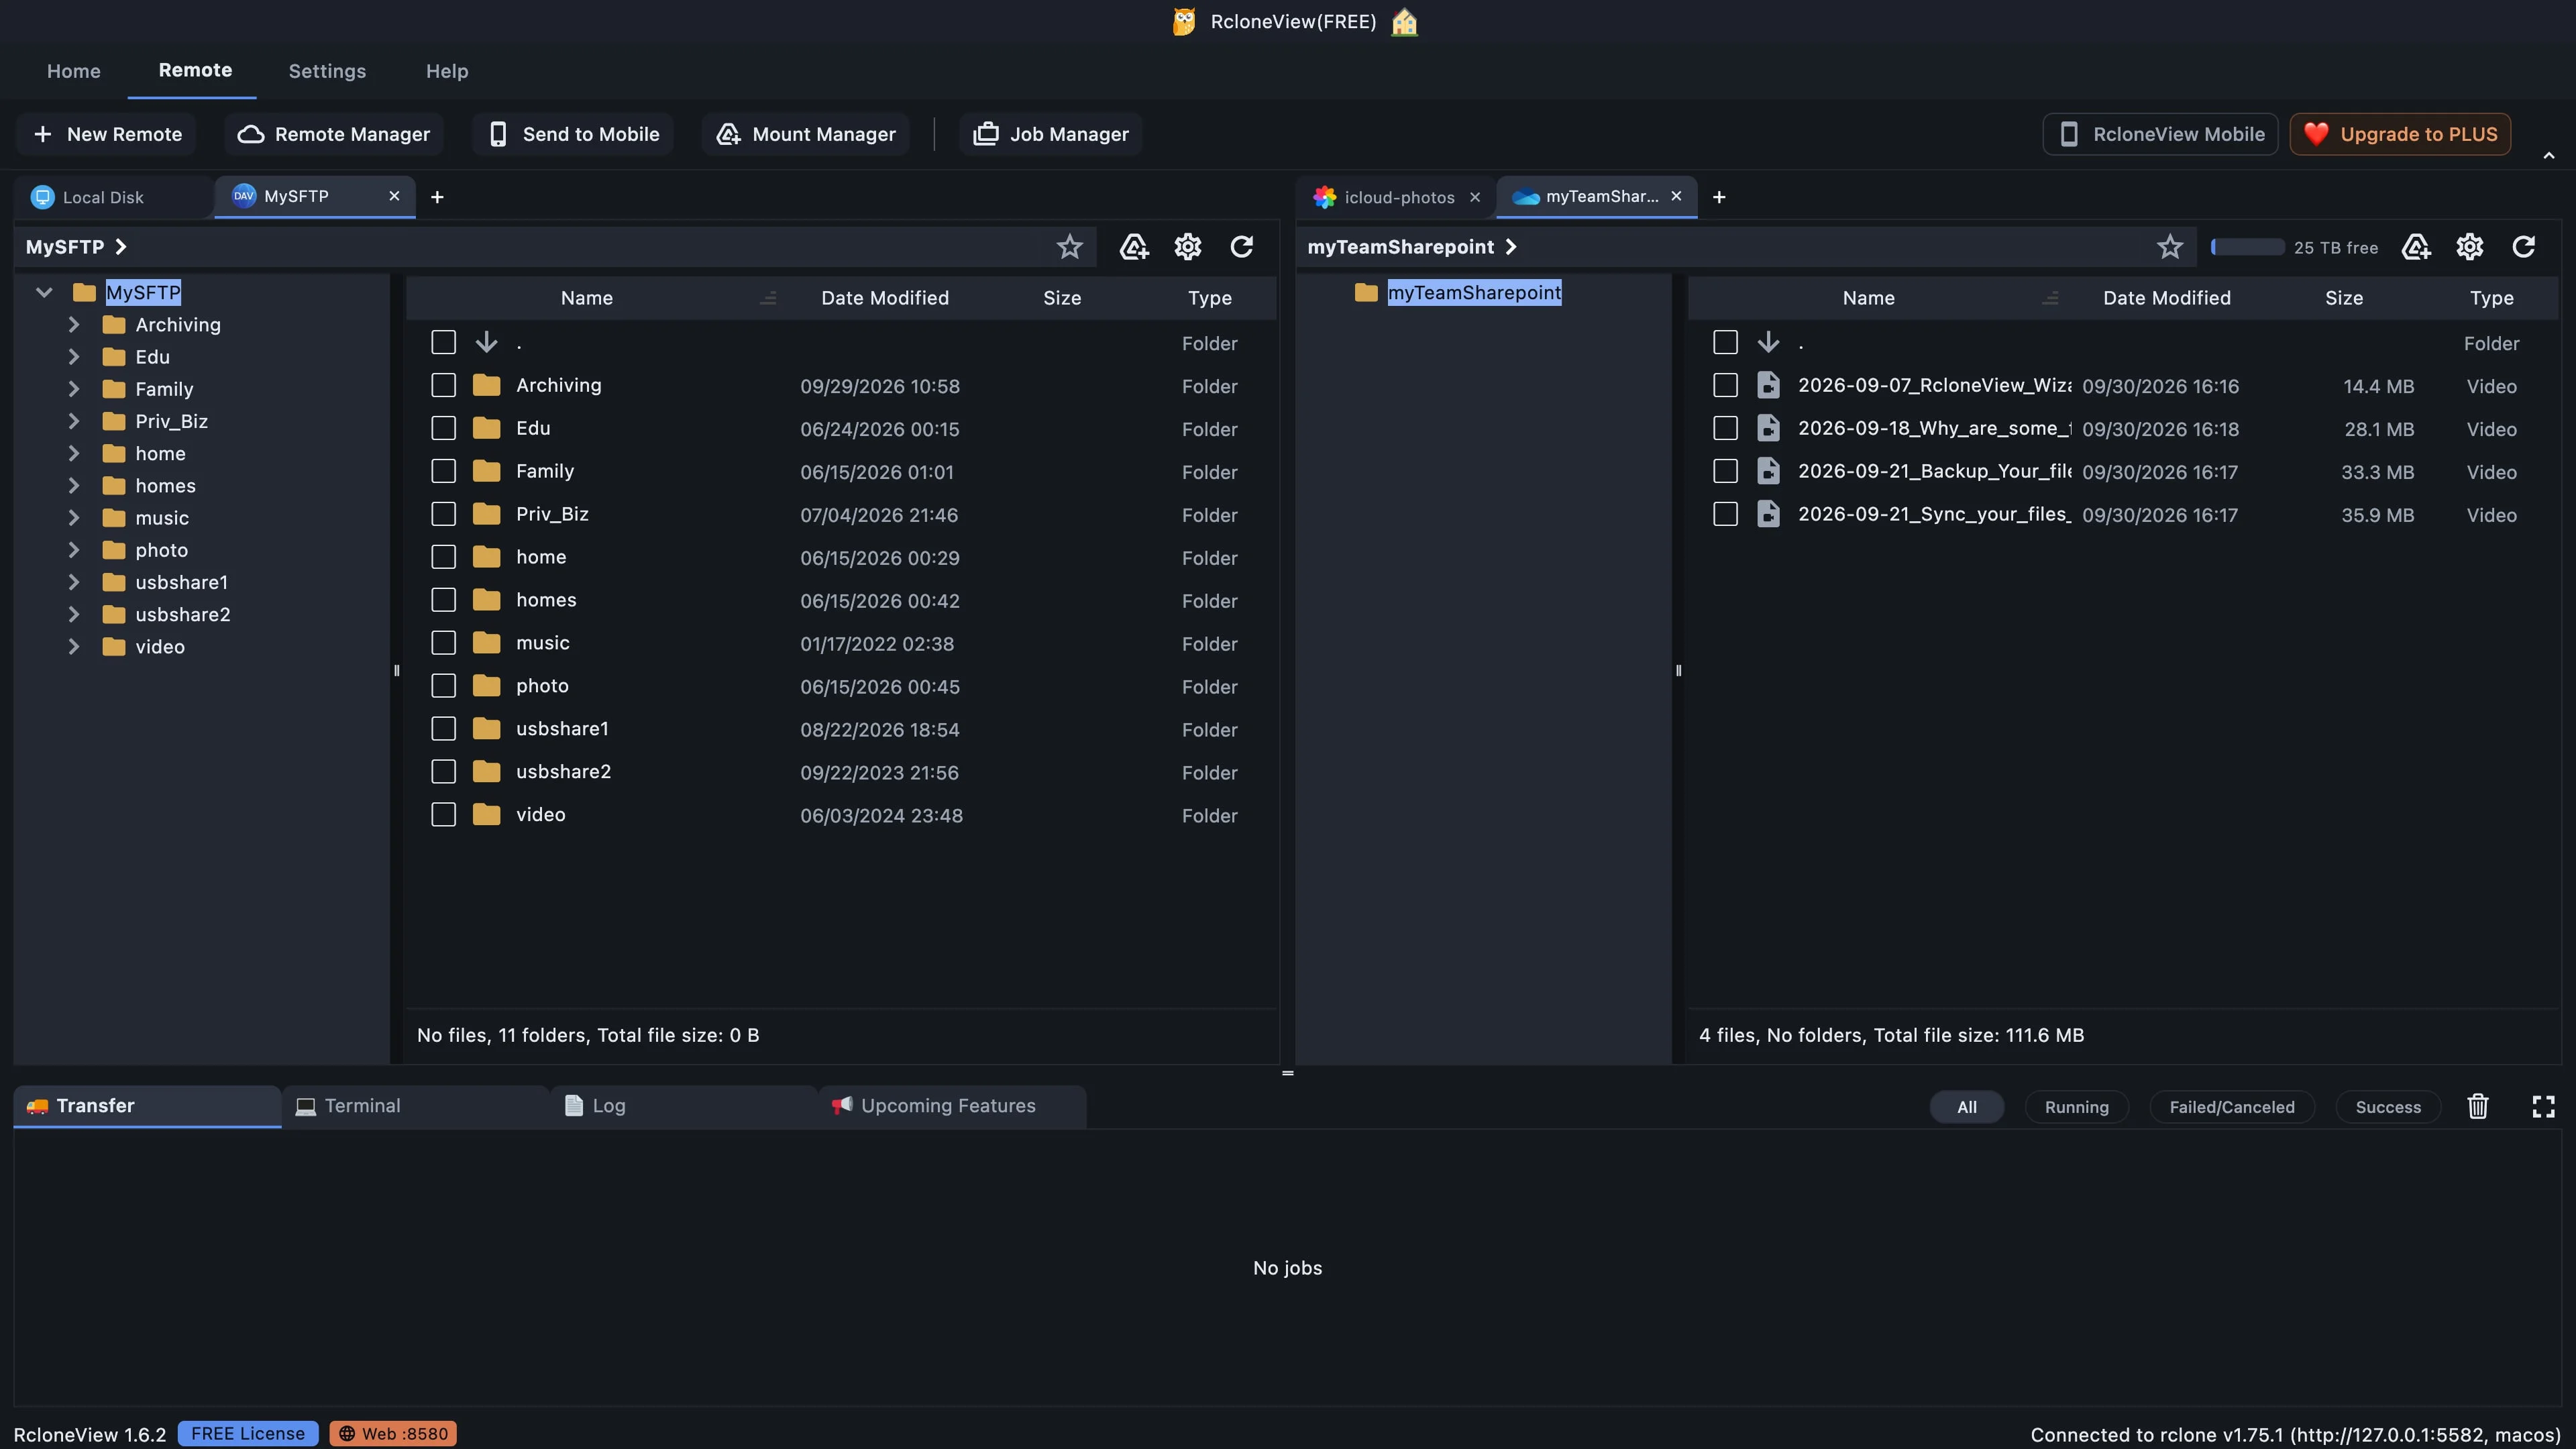Viewport: 2576px width, 1449px height.
Task: Collapse the MySFTP root tree node
Action: [43, 293]
